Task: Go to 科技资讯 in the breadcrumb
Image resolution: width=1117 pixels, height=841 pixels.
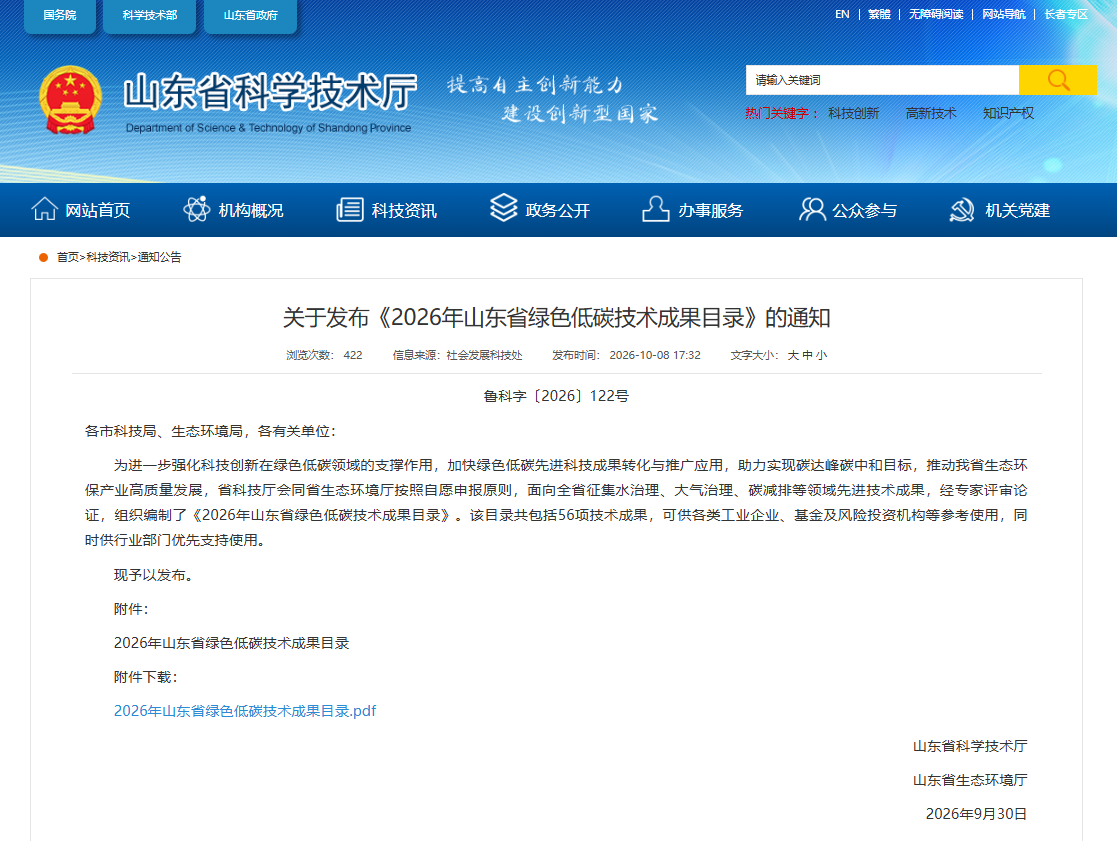Action: pos(108,257)
